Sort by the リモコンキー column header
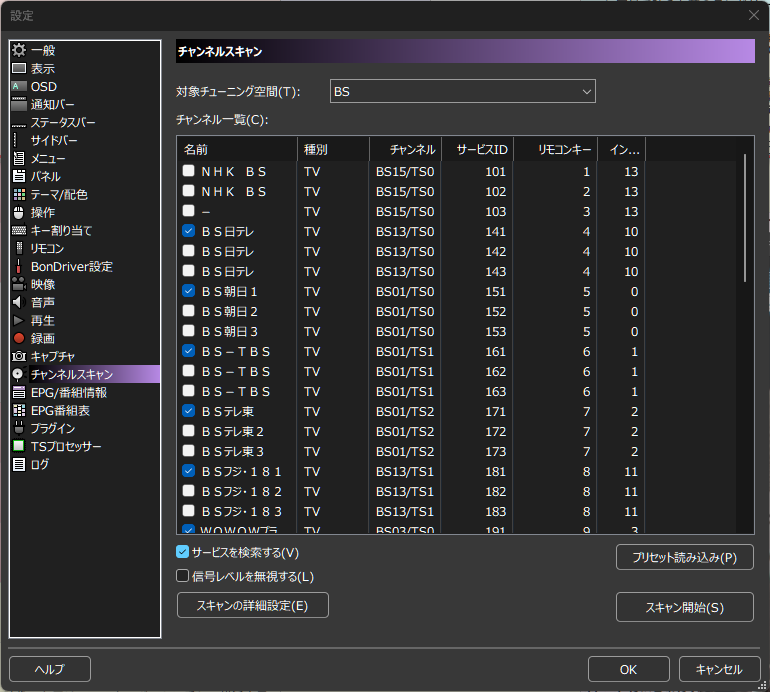The image size is (770, 692). (x=555, y=149)
